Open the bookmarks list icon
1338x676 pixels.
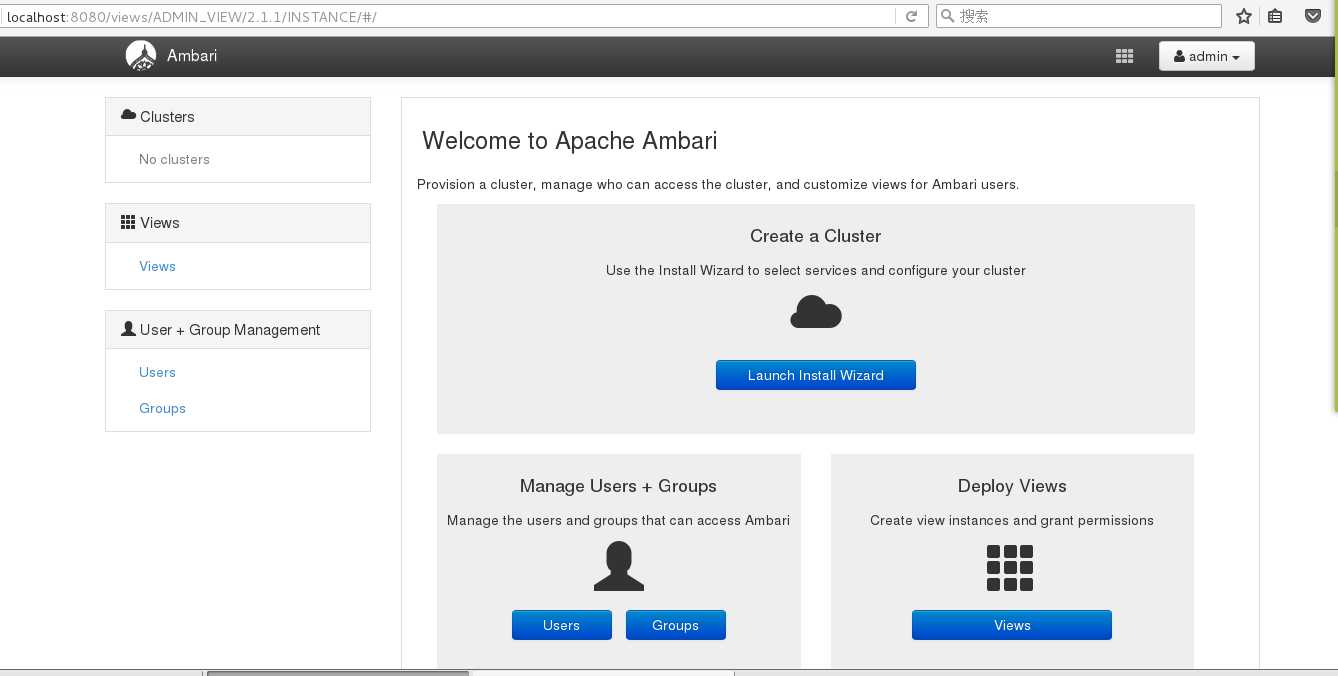point(1275,16)
